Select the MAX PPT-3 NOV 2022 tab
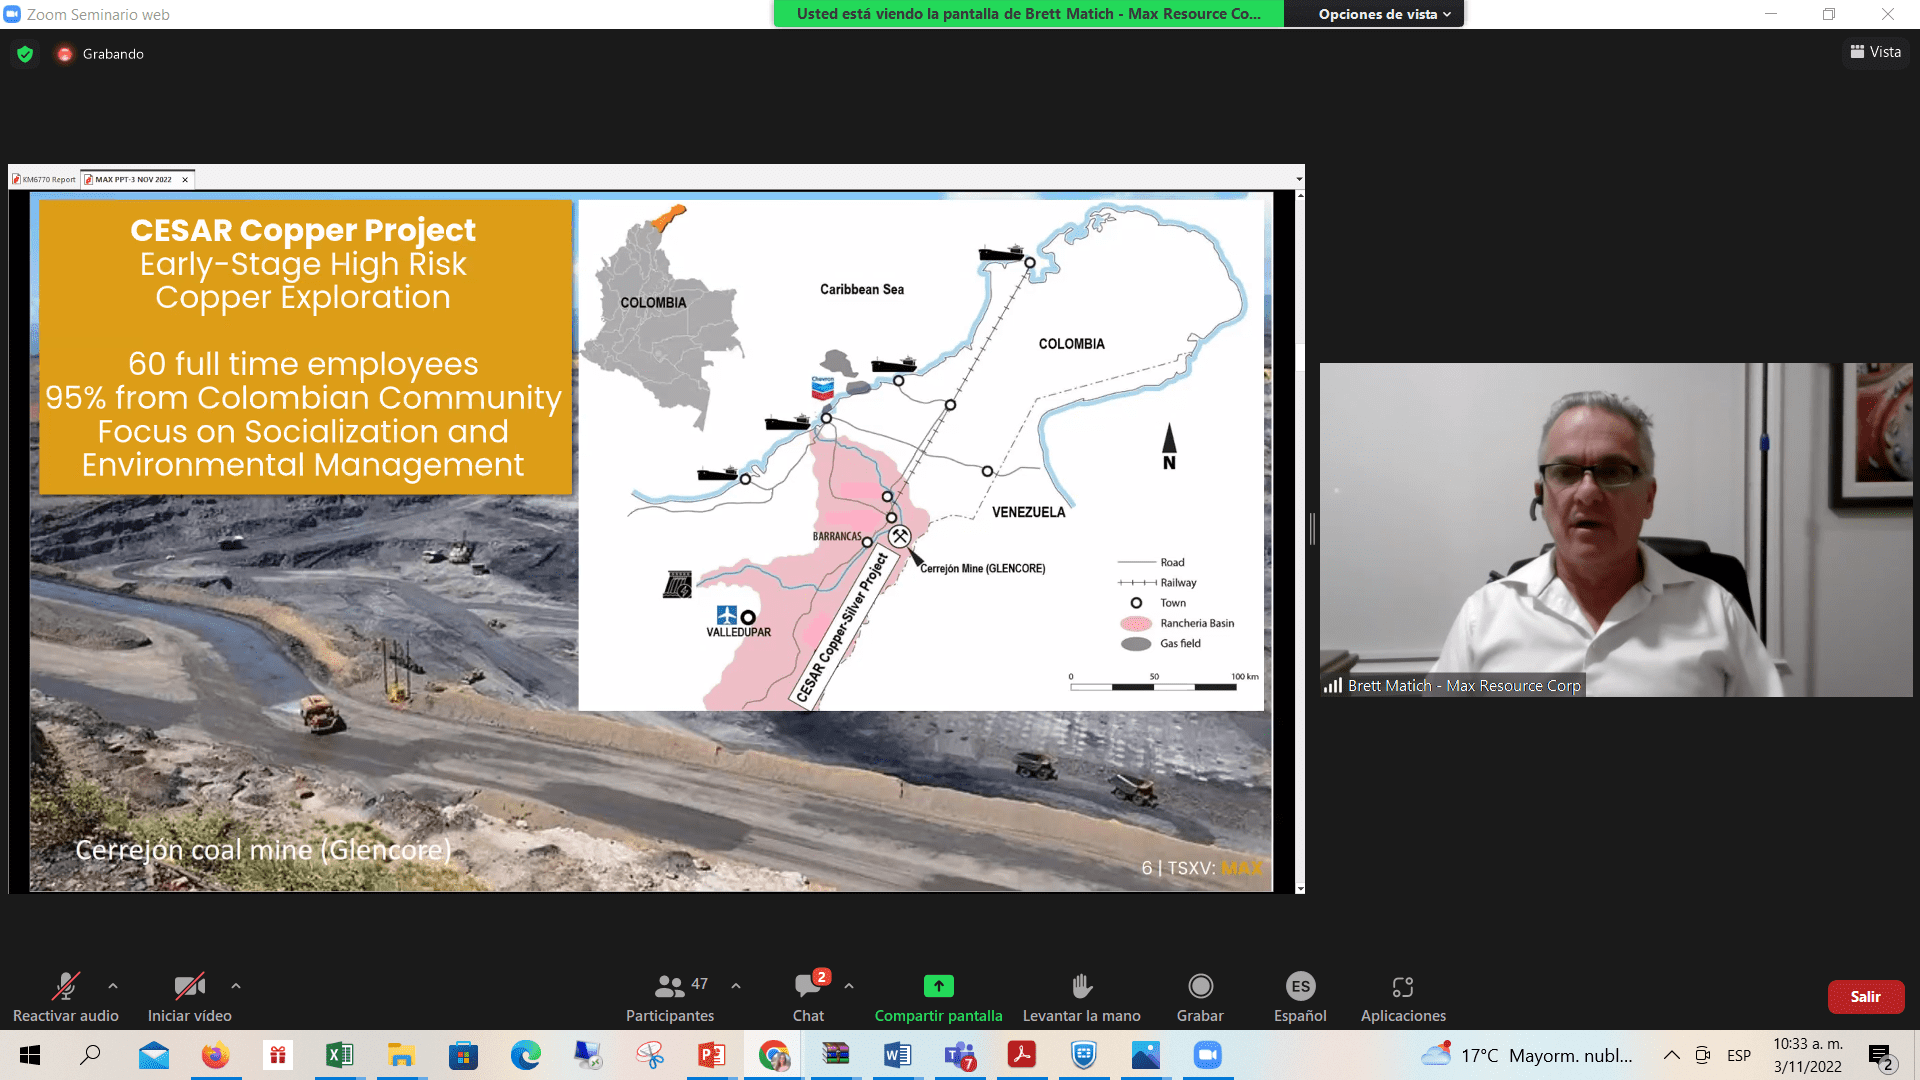The image size is (1920, 1080). pos(132,180)
